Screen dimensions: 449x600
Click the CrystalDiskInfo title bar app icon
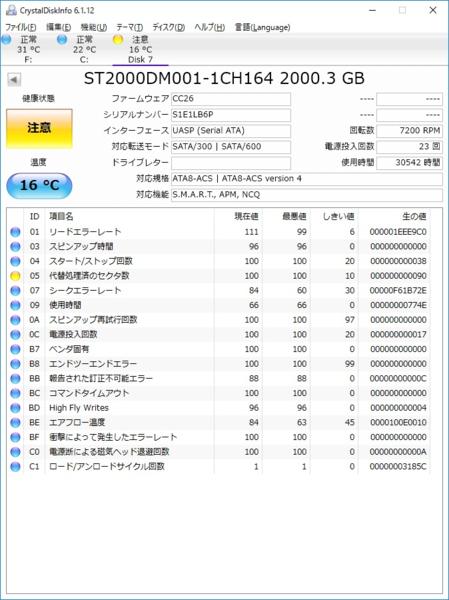11,10
